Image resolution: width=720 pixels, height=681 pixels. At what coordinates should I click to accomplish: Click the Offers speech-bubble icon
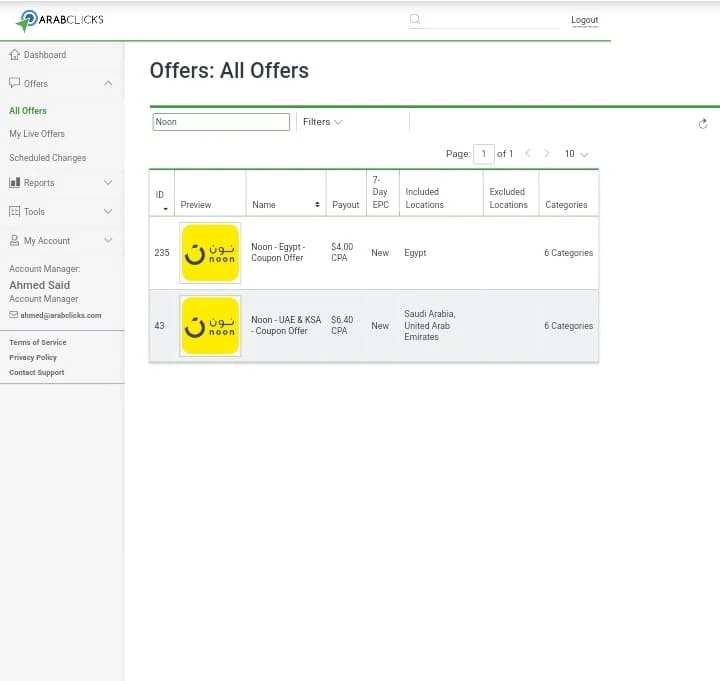click(15, 83)
